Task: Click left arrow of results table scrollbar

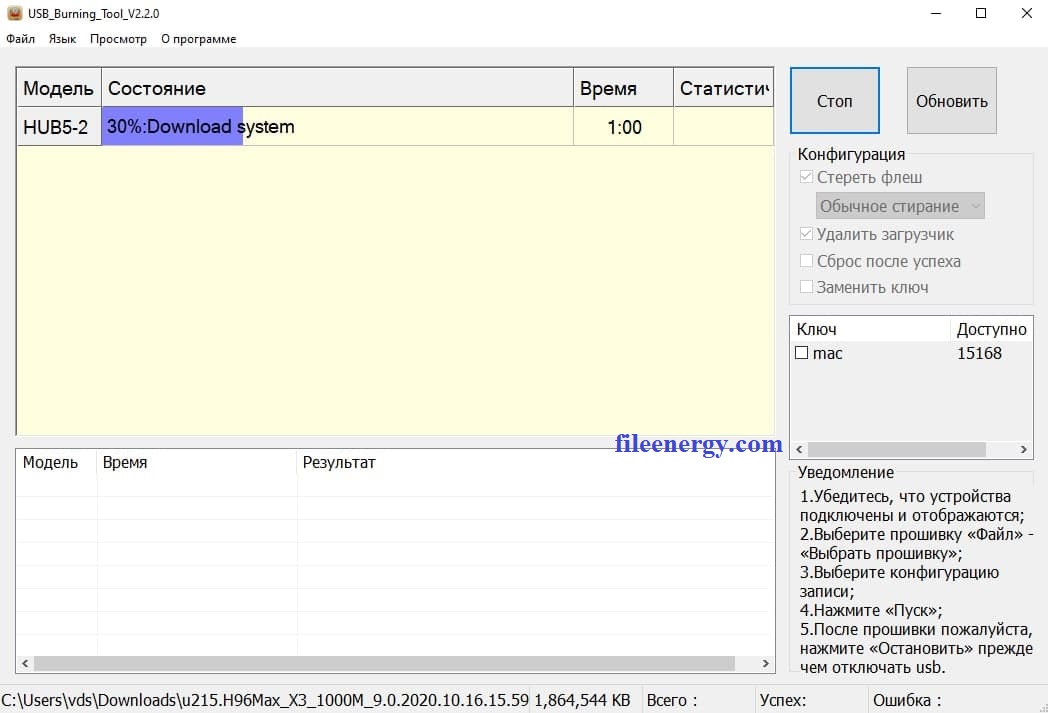Action: tap(25, 664)
